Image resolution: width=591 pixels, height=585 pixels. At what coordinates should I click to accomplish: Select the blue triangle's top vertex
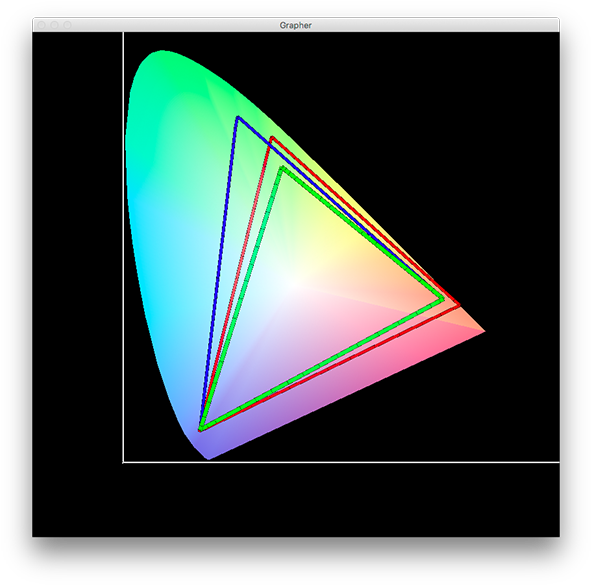coord(238,118)
